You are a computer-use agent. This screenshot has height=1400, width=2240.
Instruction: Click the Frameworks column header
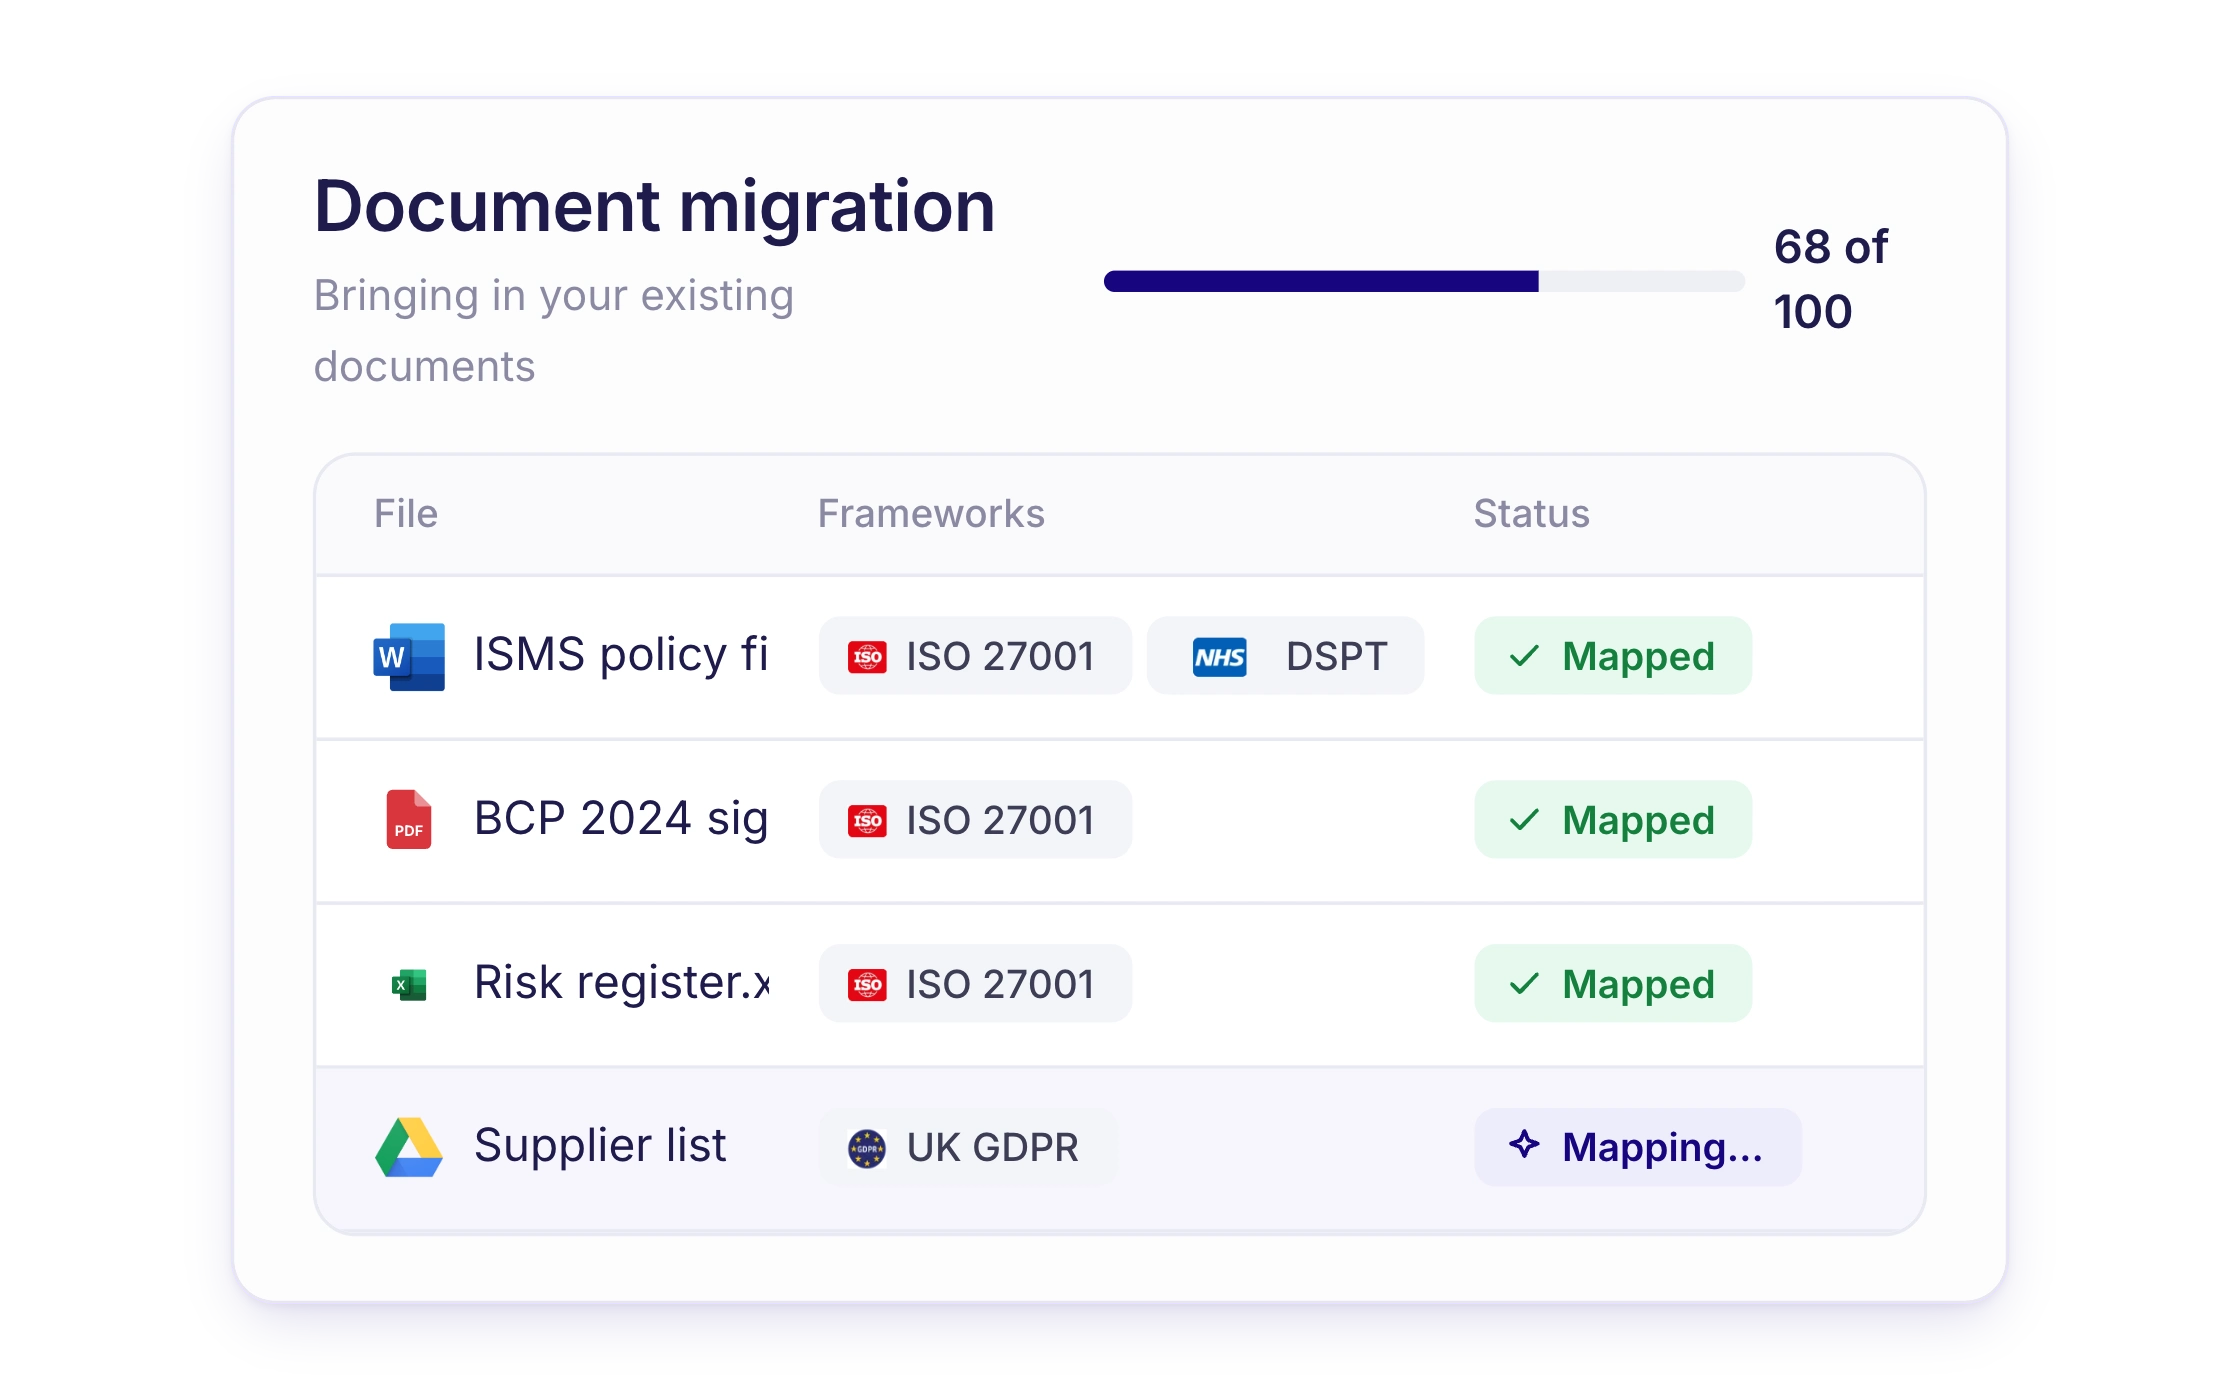point(931,513)
